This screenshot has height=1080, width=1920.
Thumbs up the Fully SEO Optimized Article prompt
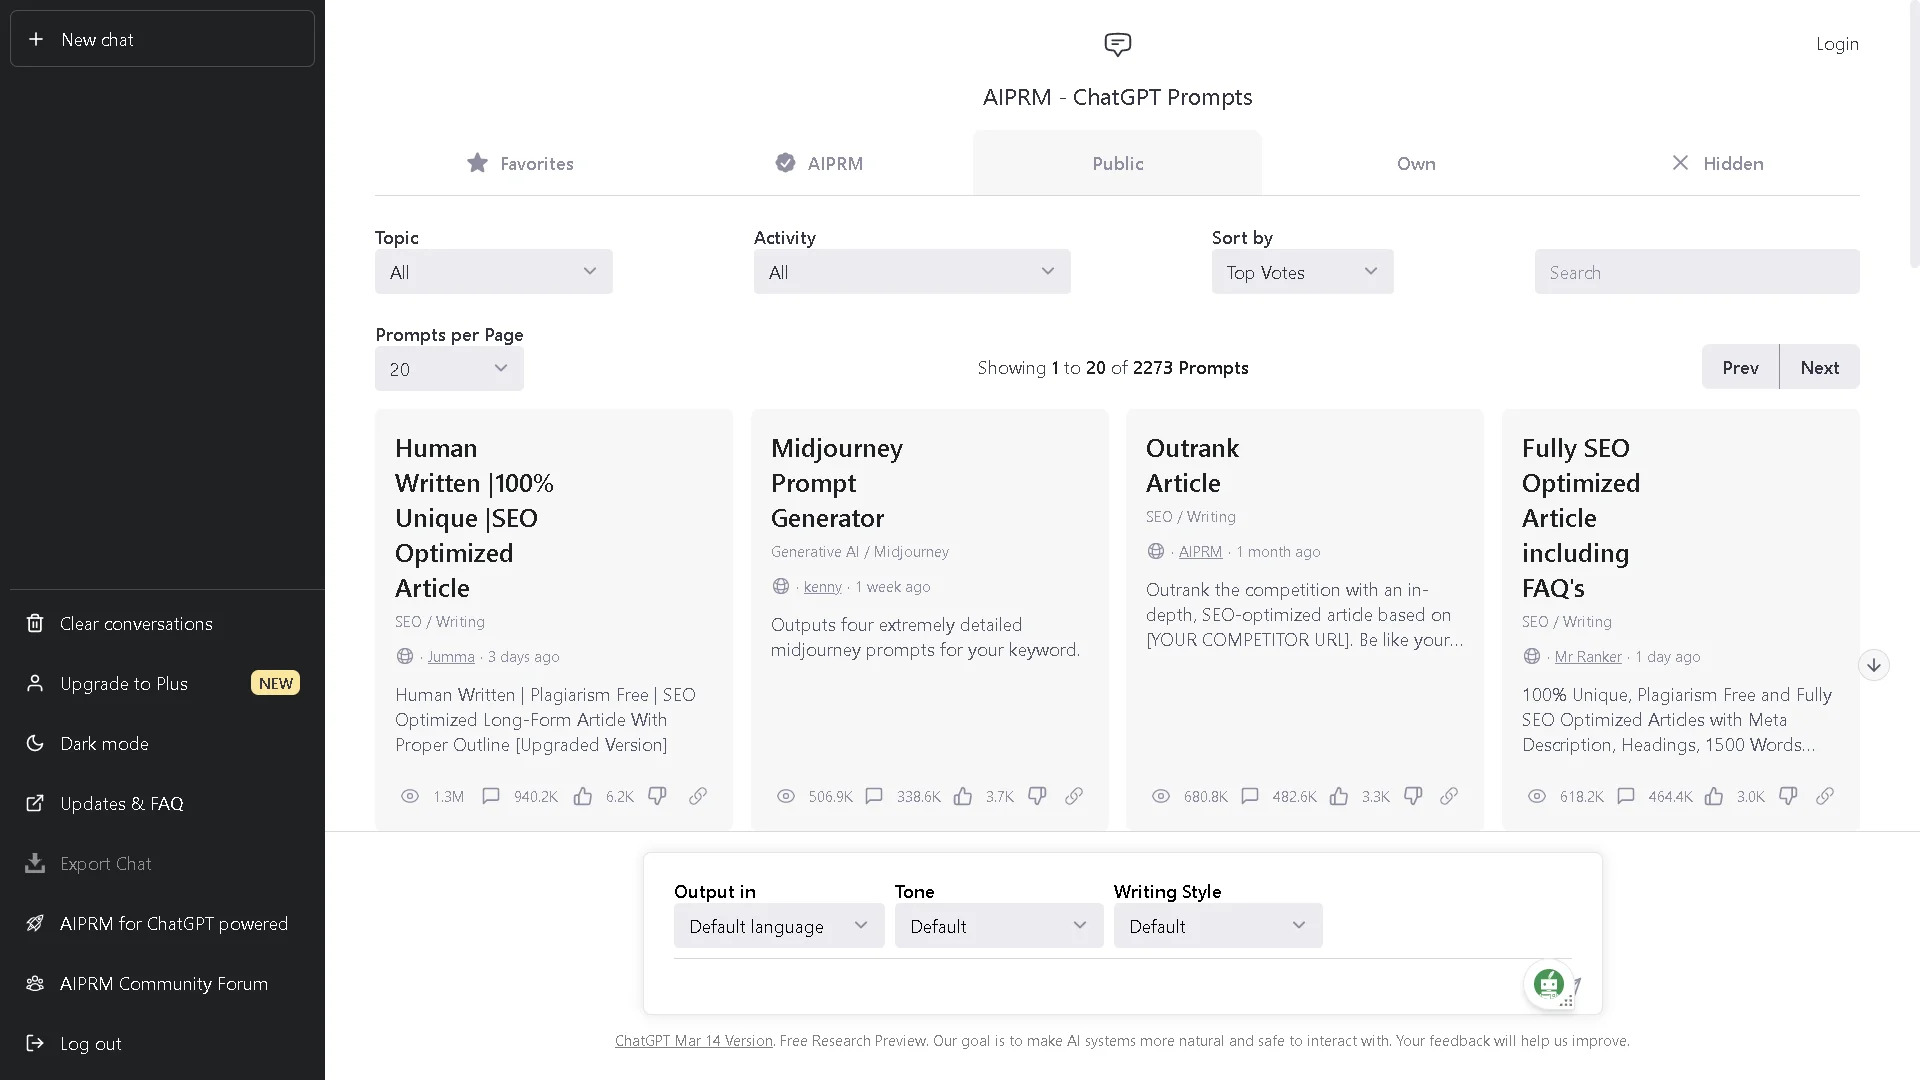(1714, 796)
